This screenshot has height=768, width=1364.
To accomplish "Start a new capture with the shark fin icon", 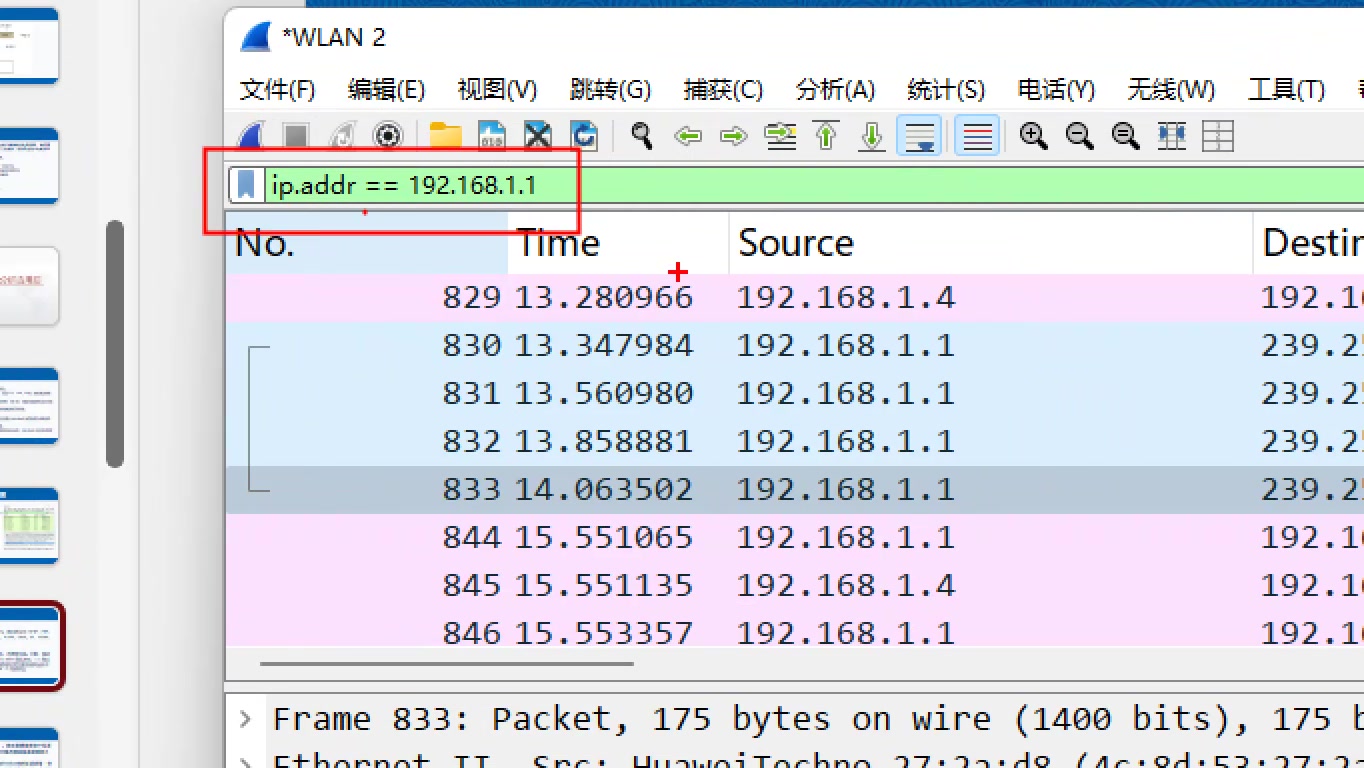I will 251,135.
